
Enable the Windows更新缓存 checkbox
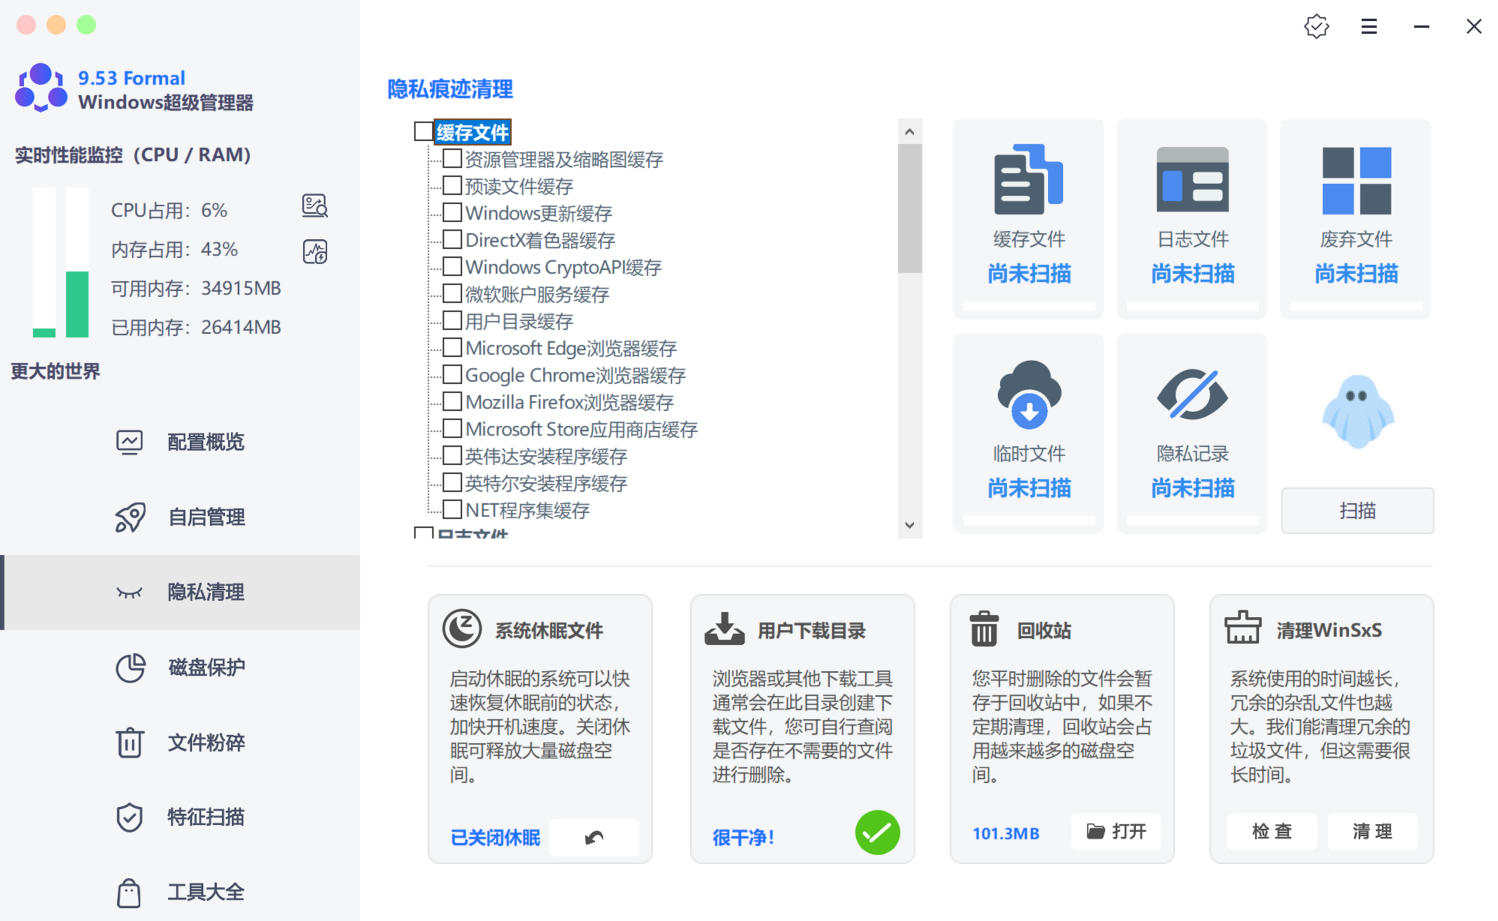pos(452,213)
